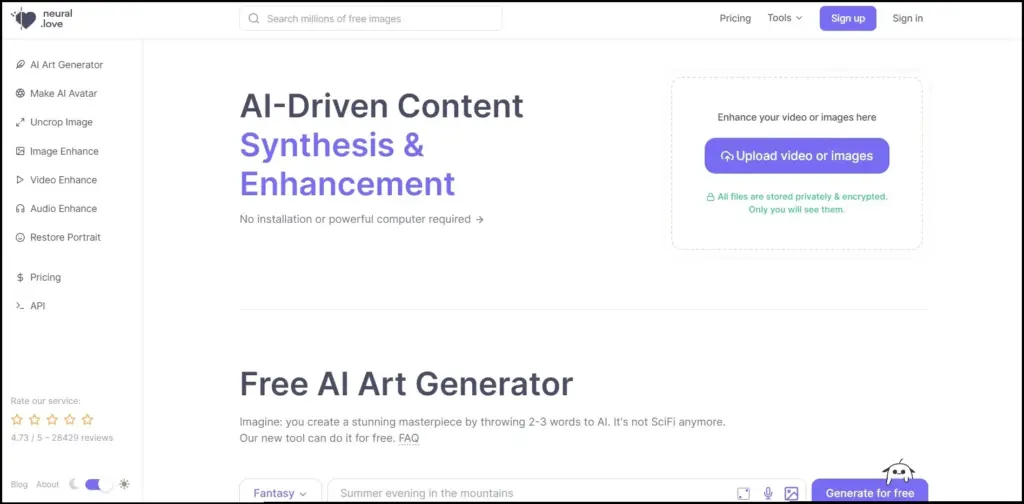
Task: Click Upload video or images button
Action: pos(797,155)
